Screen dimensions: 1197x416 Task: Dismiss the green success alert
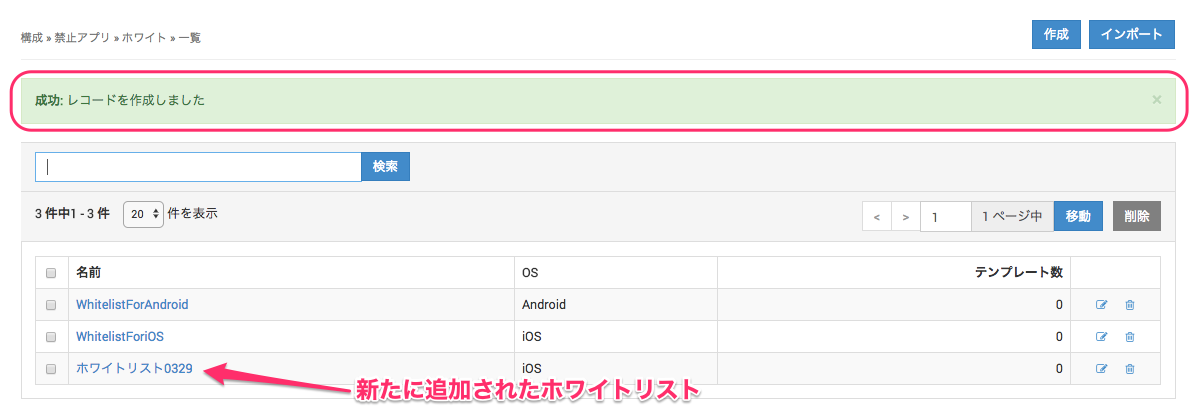[1157, 99]
